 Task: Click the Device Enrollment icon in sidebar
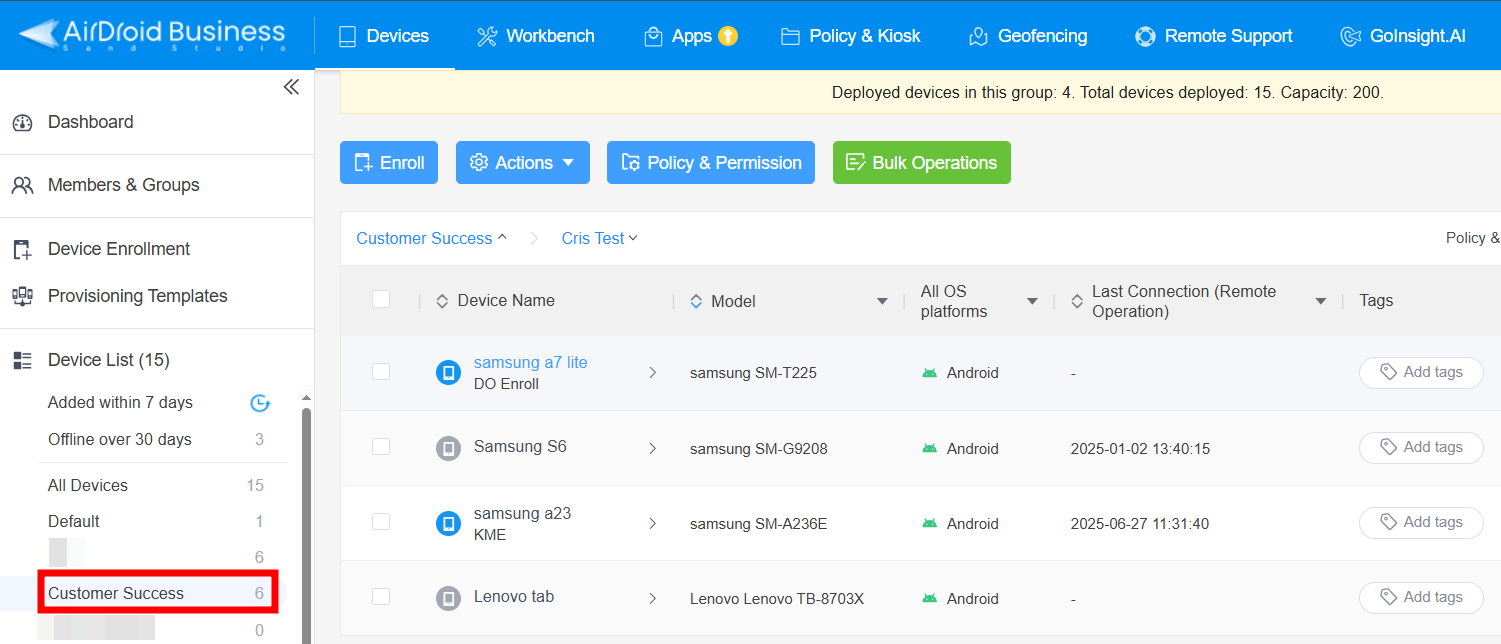point(22,249)
